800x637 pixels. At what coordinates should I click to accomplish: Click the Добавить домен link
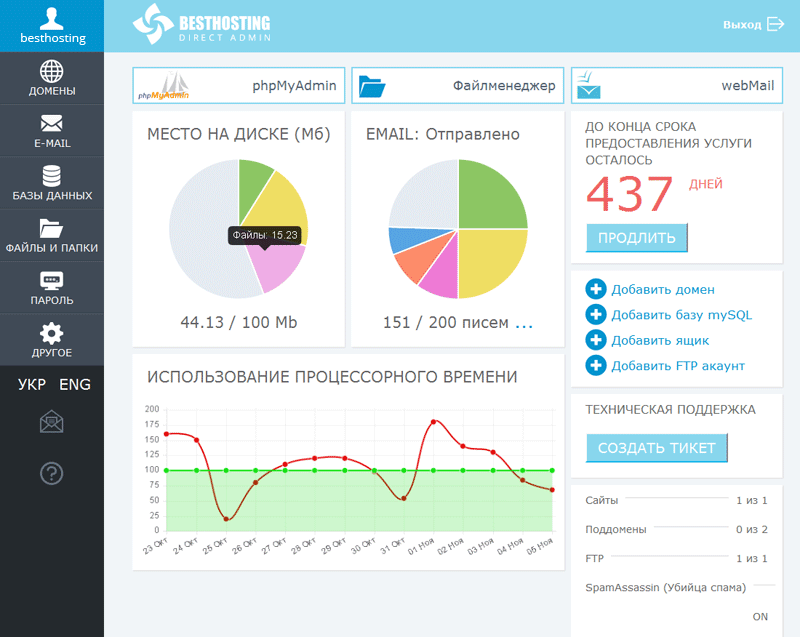point(663,290)
